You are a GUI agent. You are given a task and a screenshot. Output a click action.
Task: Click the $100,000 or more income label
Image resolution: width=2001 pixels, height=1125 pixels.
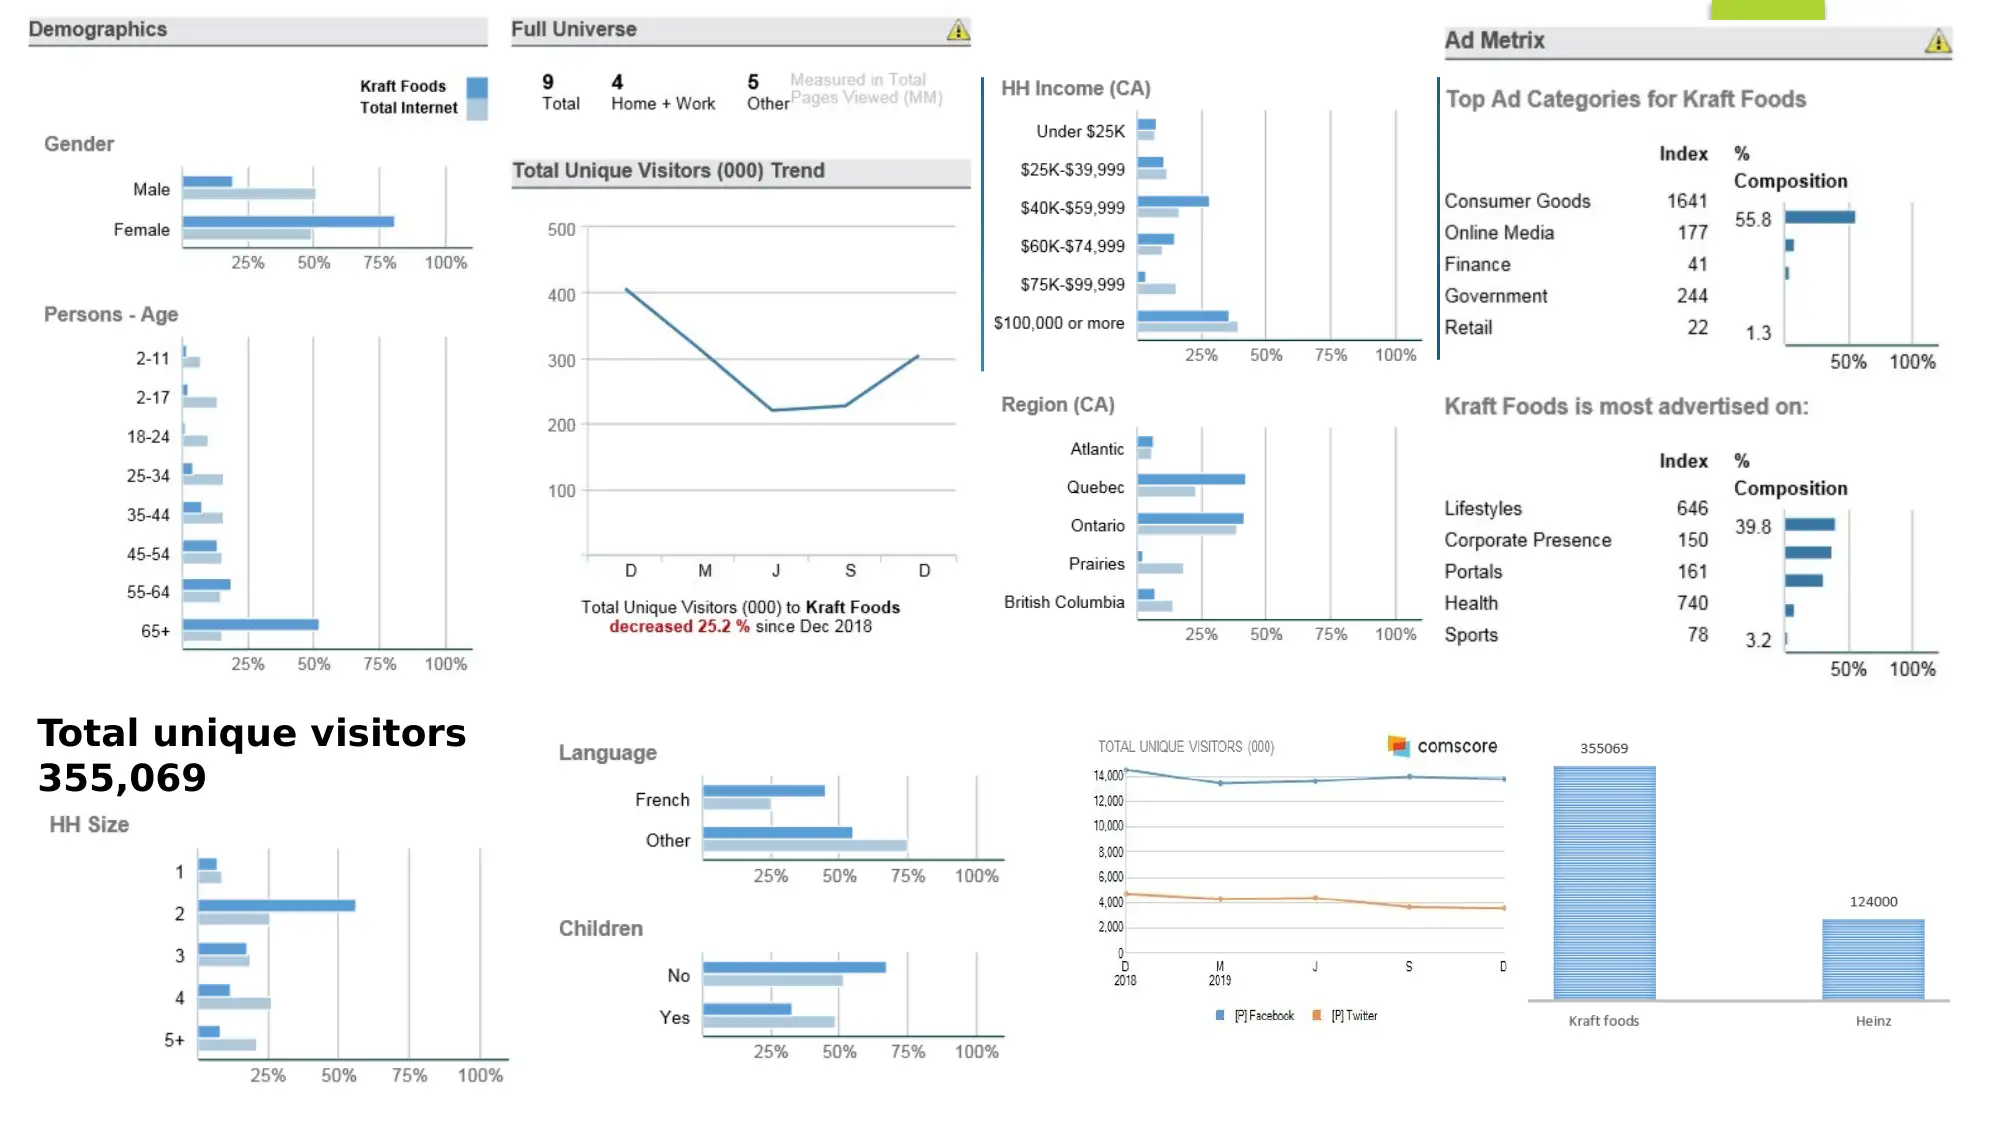(x=1058, y=323)
